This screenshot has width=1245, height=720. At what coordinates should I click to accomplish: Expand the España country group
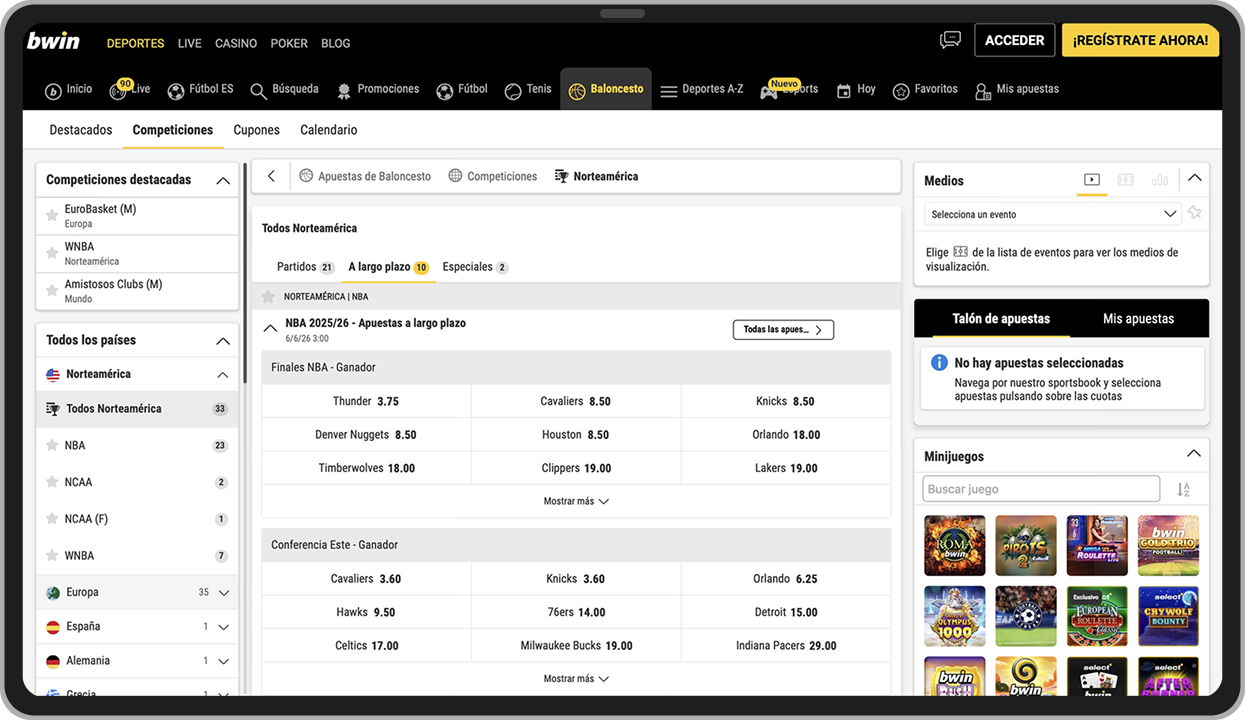224,627
